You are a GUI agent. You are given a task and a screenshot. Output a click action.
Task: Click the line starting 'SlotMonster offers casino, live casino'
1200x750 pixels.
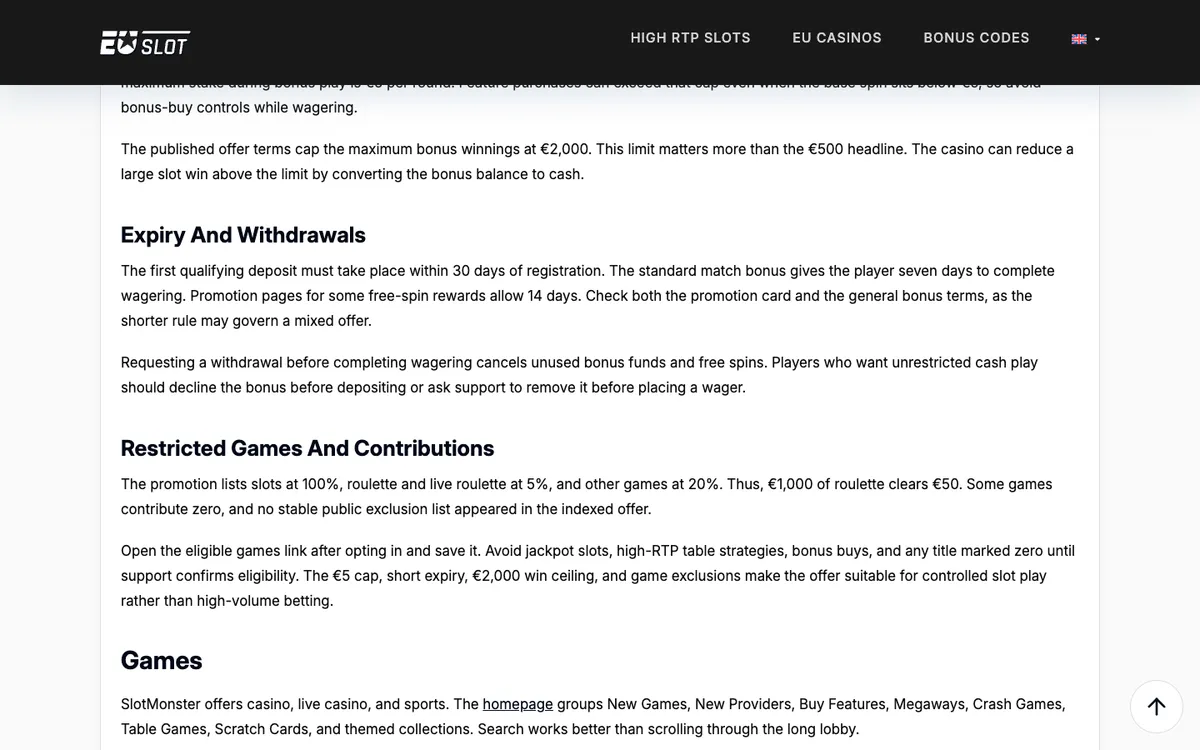click(593, 704)
